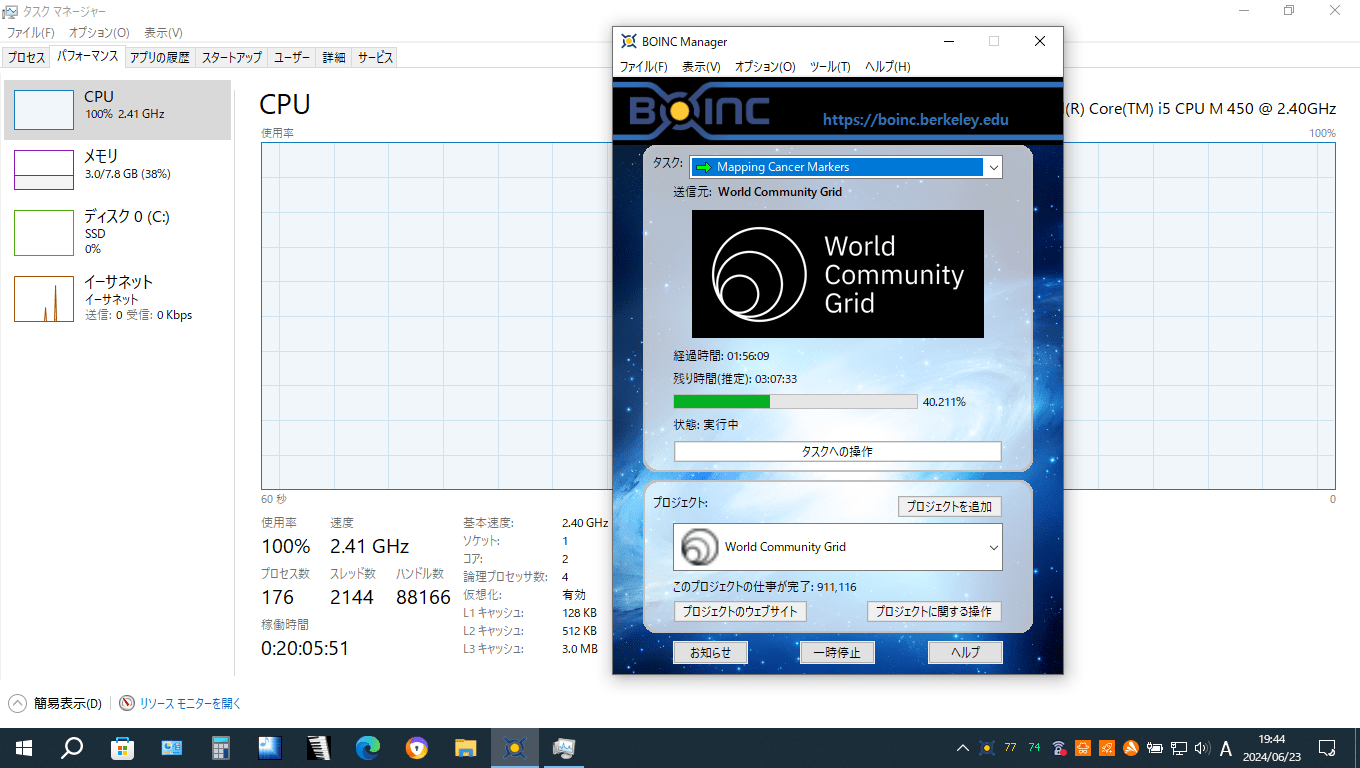
Task: Click the BOINC system tray icon
Action: pyautogui.click(x=987, y=747)
